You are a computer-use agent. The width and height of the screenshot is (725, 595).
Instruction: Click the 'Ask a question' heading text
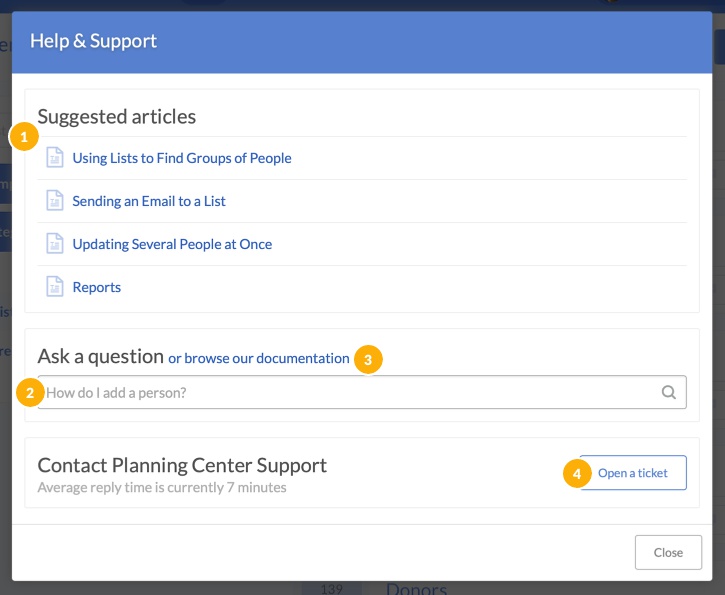[101, 356]
